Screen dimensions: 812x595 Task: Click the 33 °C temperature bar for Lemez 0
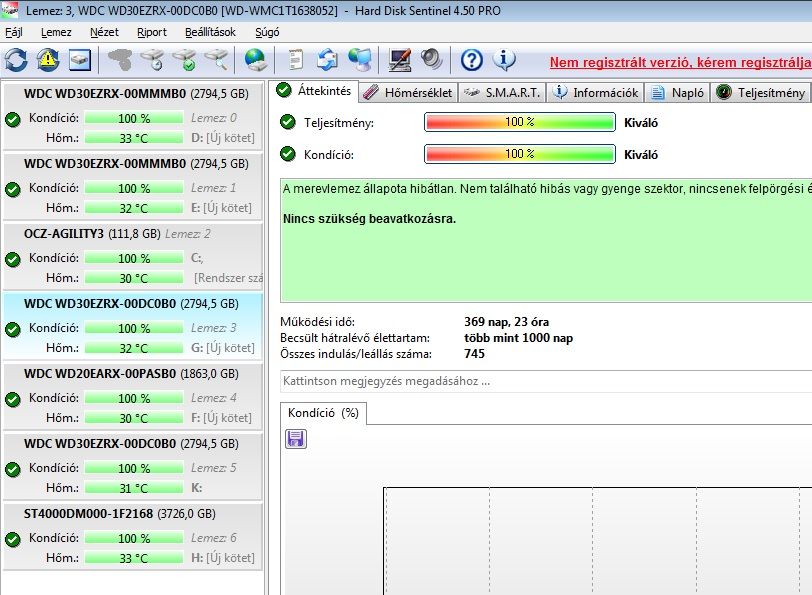[134, 138]
